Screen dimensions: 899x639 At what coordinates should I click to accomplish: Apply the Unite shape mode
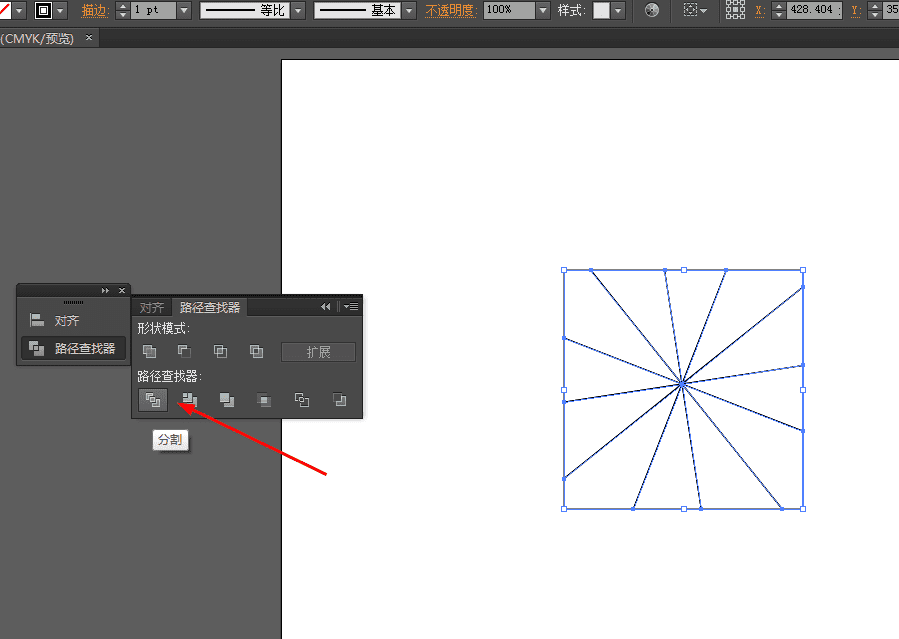click(x=149, y=352)
